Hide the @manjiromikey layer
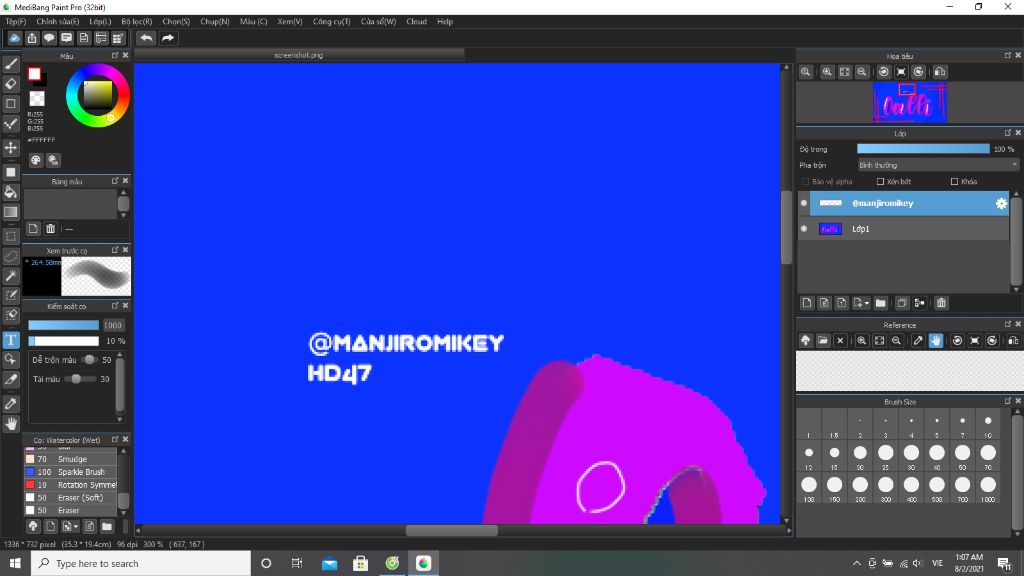1024x576 pixels. [804, 203]
